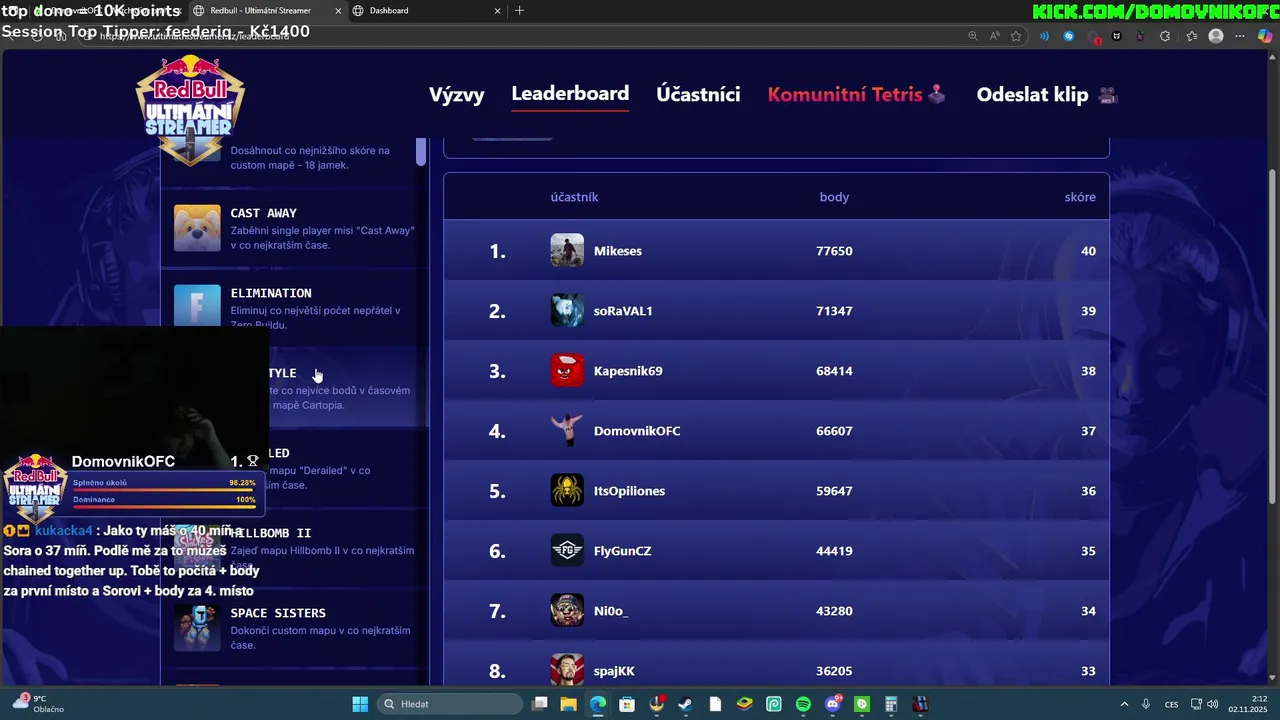Image resolution: width=1280 pixels, height=720 pixels.
Task: Select participant name FlyGunCZ
Action: coord(623,551)
